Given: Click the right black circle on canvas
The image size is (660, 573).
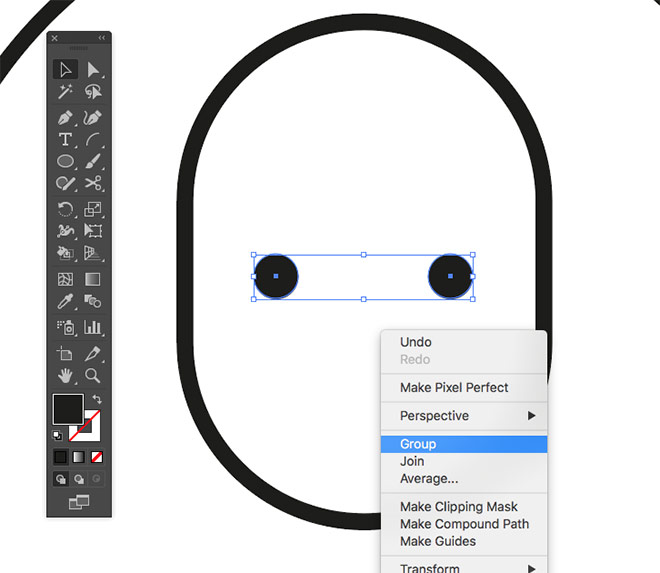Looking at the screenshot, I should tap(450, 276).
